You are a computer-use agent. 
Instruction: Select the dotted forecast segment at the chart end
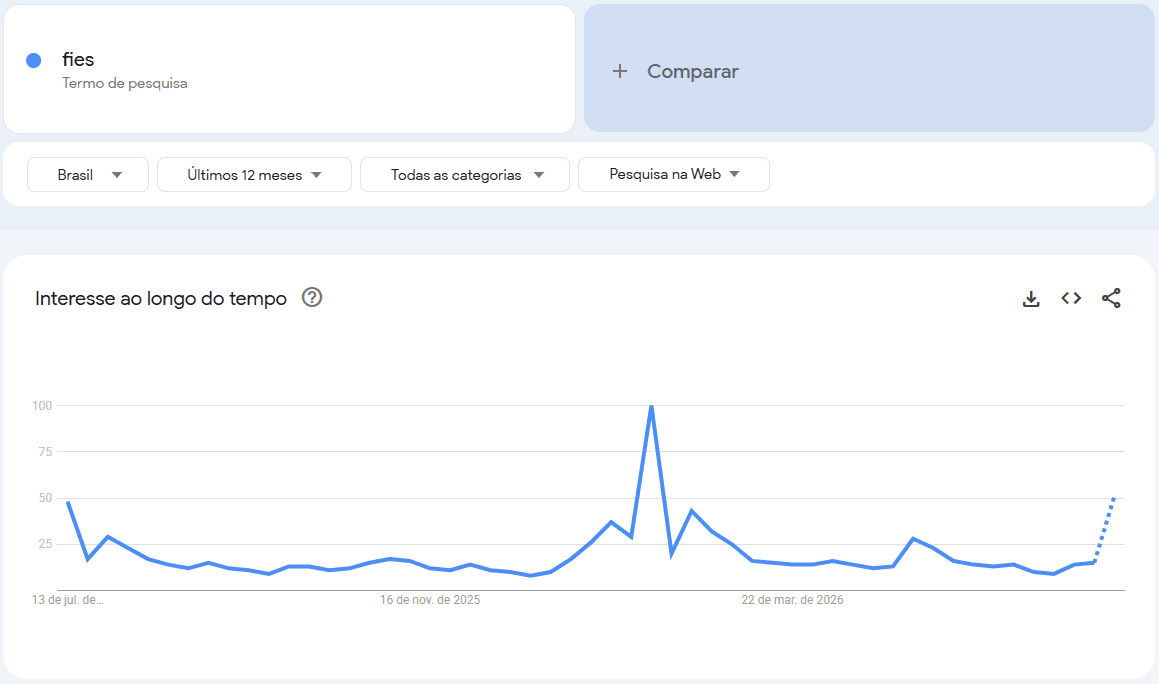(x=1104, y=530)
